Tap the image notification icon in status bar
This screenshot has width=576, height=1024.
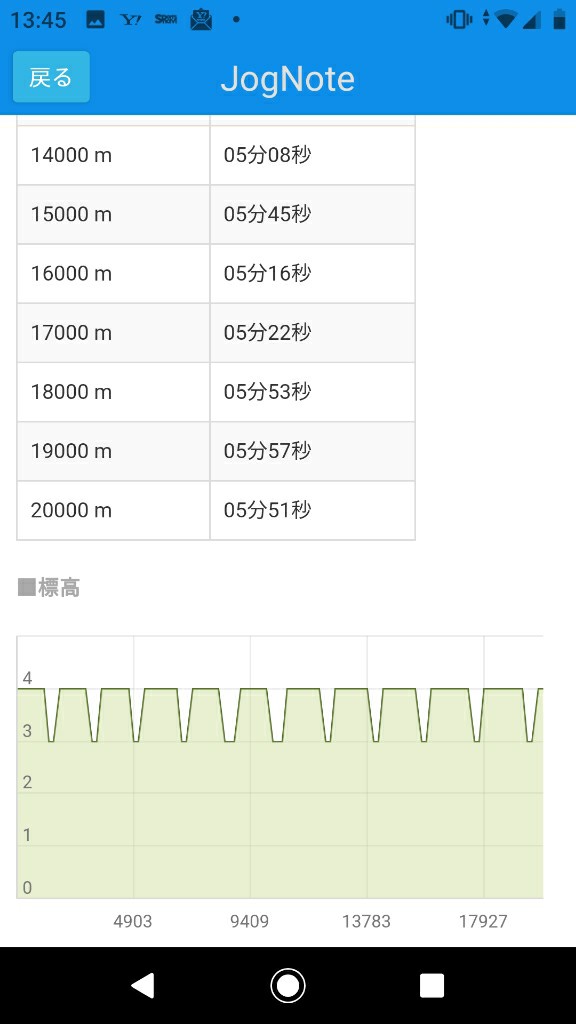click(95, 20)
